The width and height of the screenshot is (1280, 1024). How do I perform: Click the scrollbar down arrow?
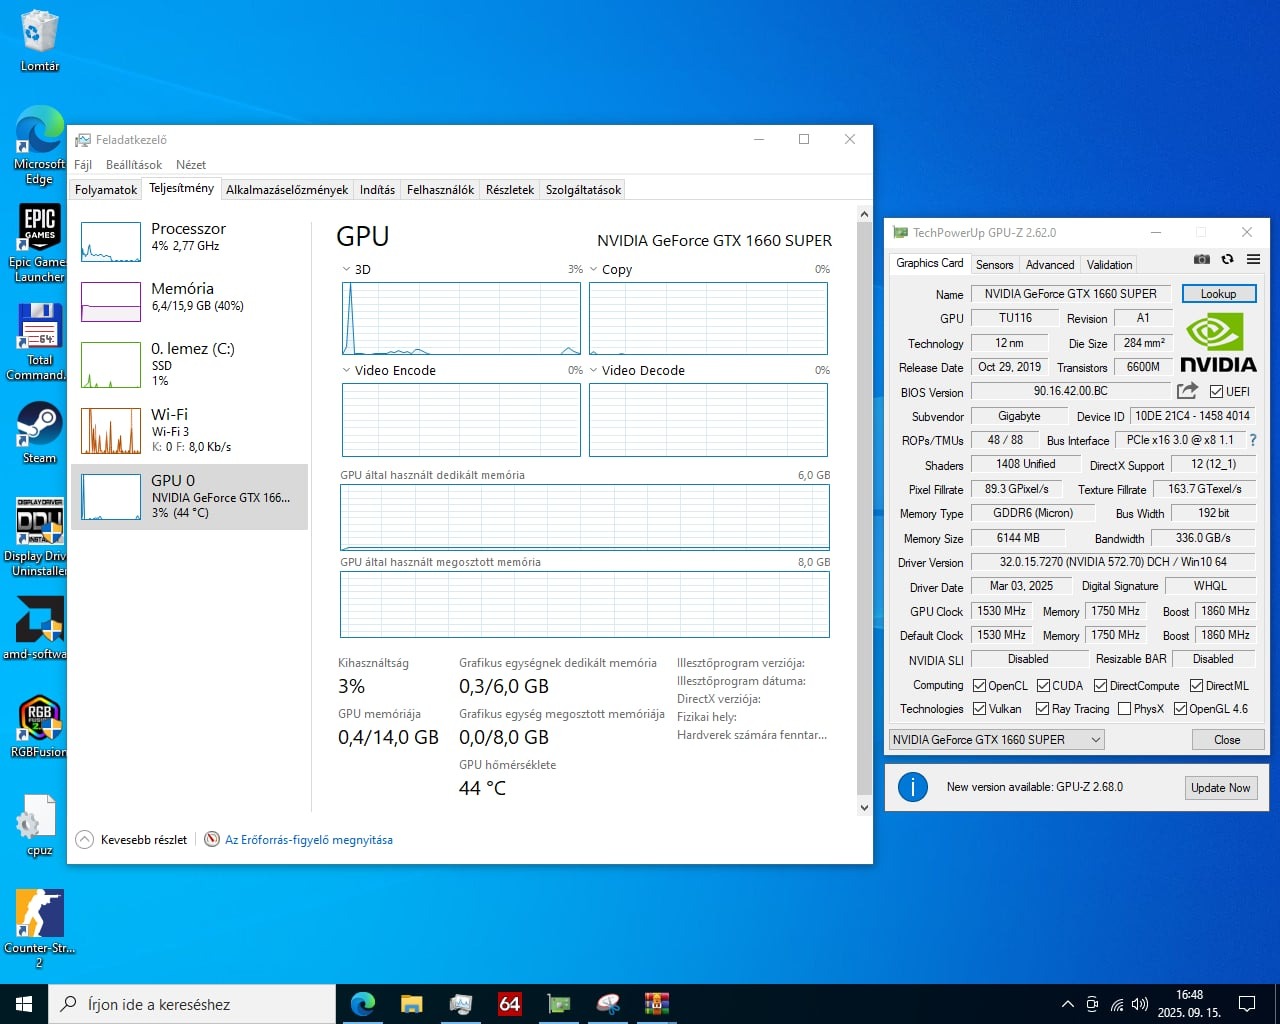point(865,808)
